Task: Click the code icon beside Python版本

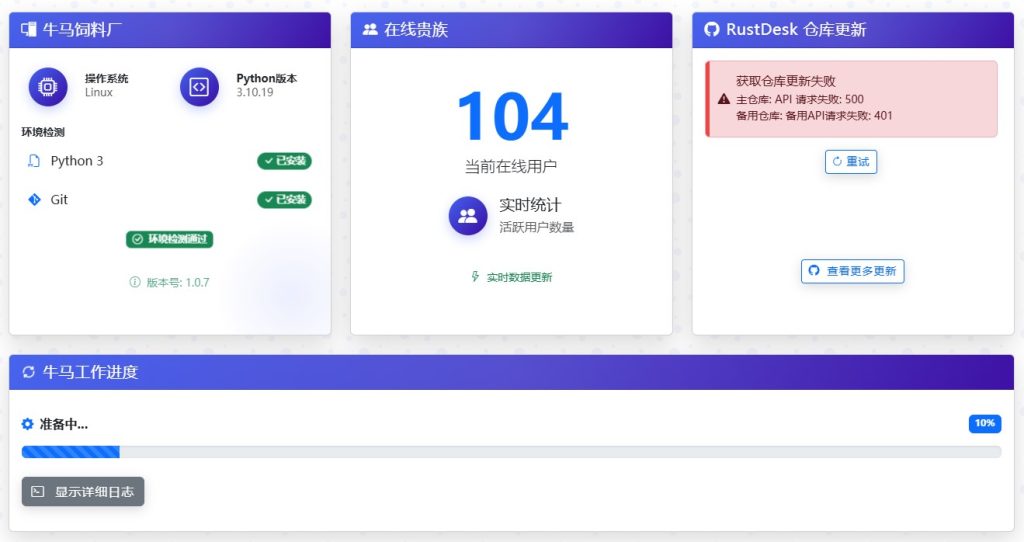Action: click(x=199, y=86)
